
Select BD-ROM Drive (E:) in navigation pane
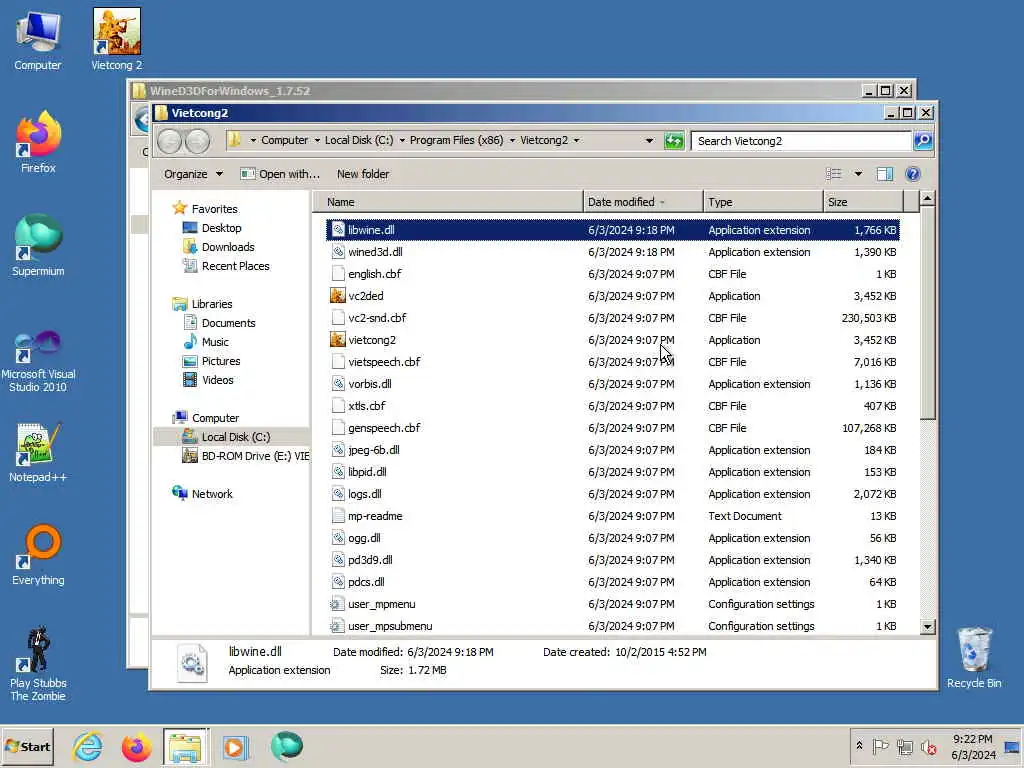click(x=246, y=456)
